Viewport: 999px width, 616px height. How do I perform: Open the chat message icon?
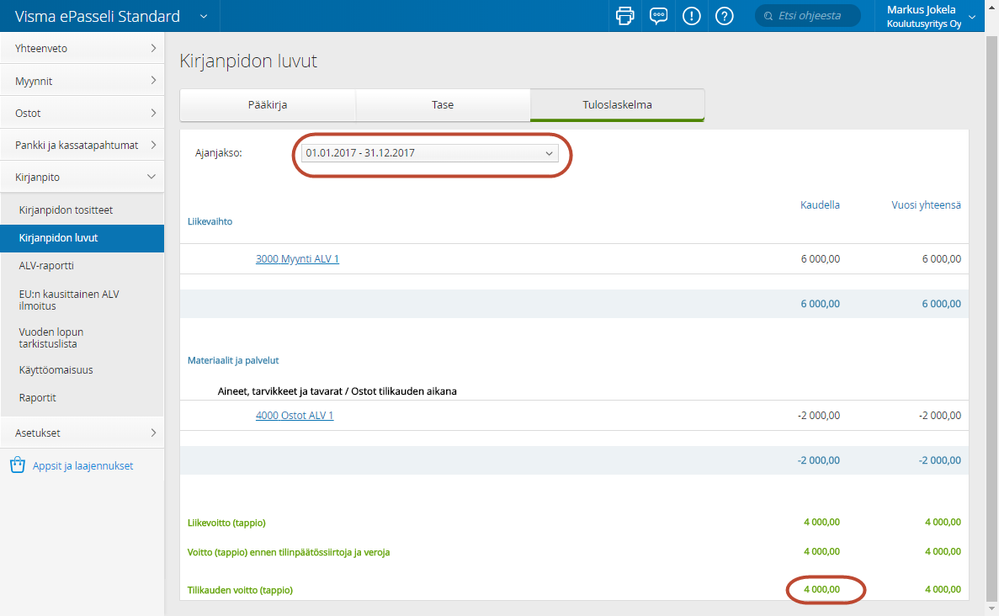658,16
